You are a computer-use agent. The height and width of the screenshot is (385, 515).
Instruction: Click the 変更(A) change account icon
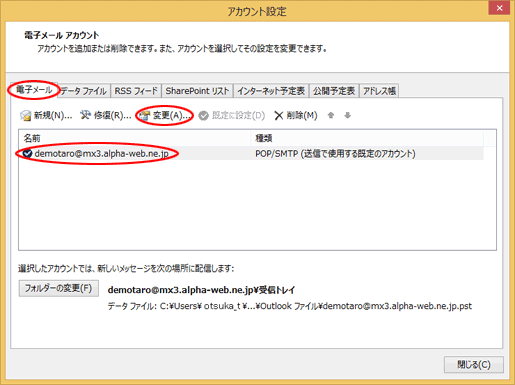145,116
